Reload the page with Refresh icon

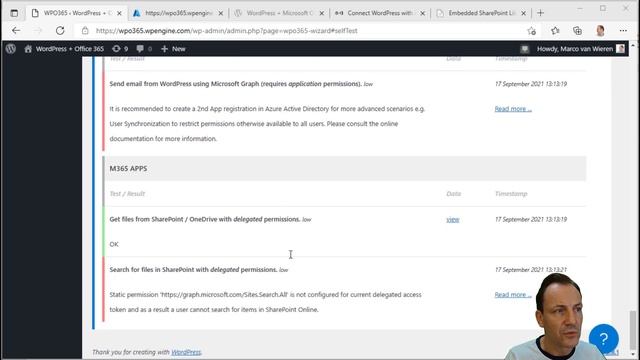click(x=60, y=31)
